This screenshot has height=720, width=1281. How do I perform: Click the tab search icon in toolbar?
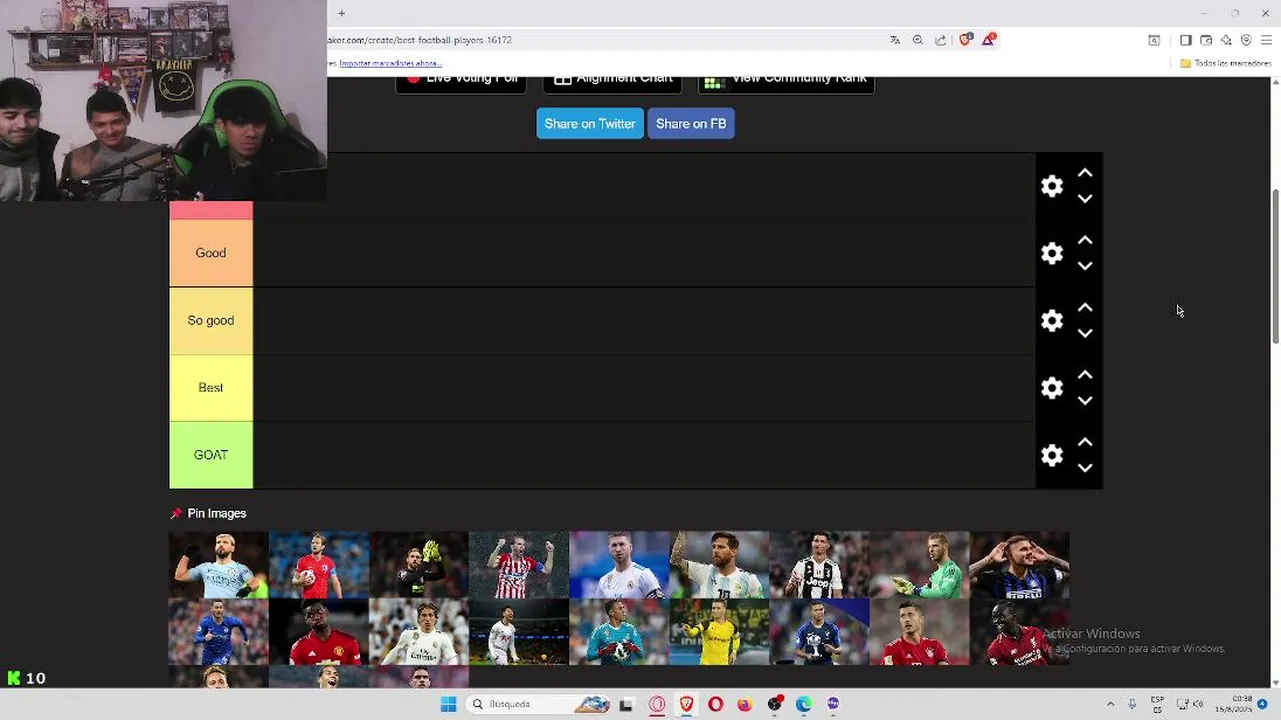point(1154,40)
